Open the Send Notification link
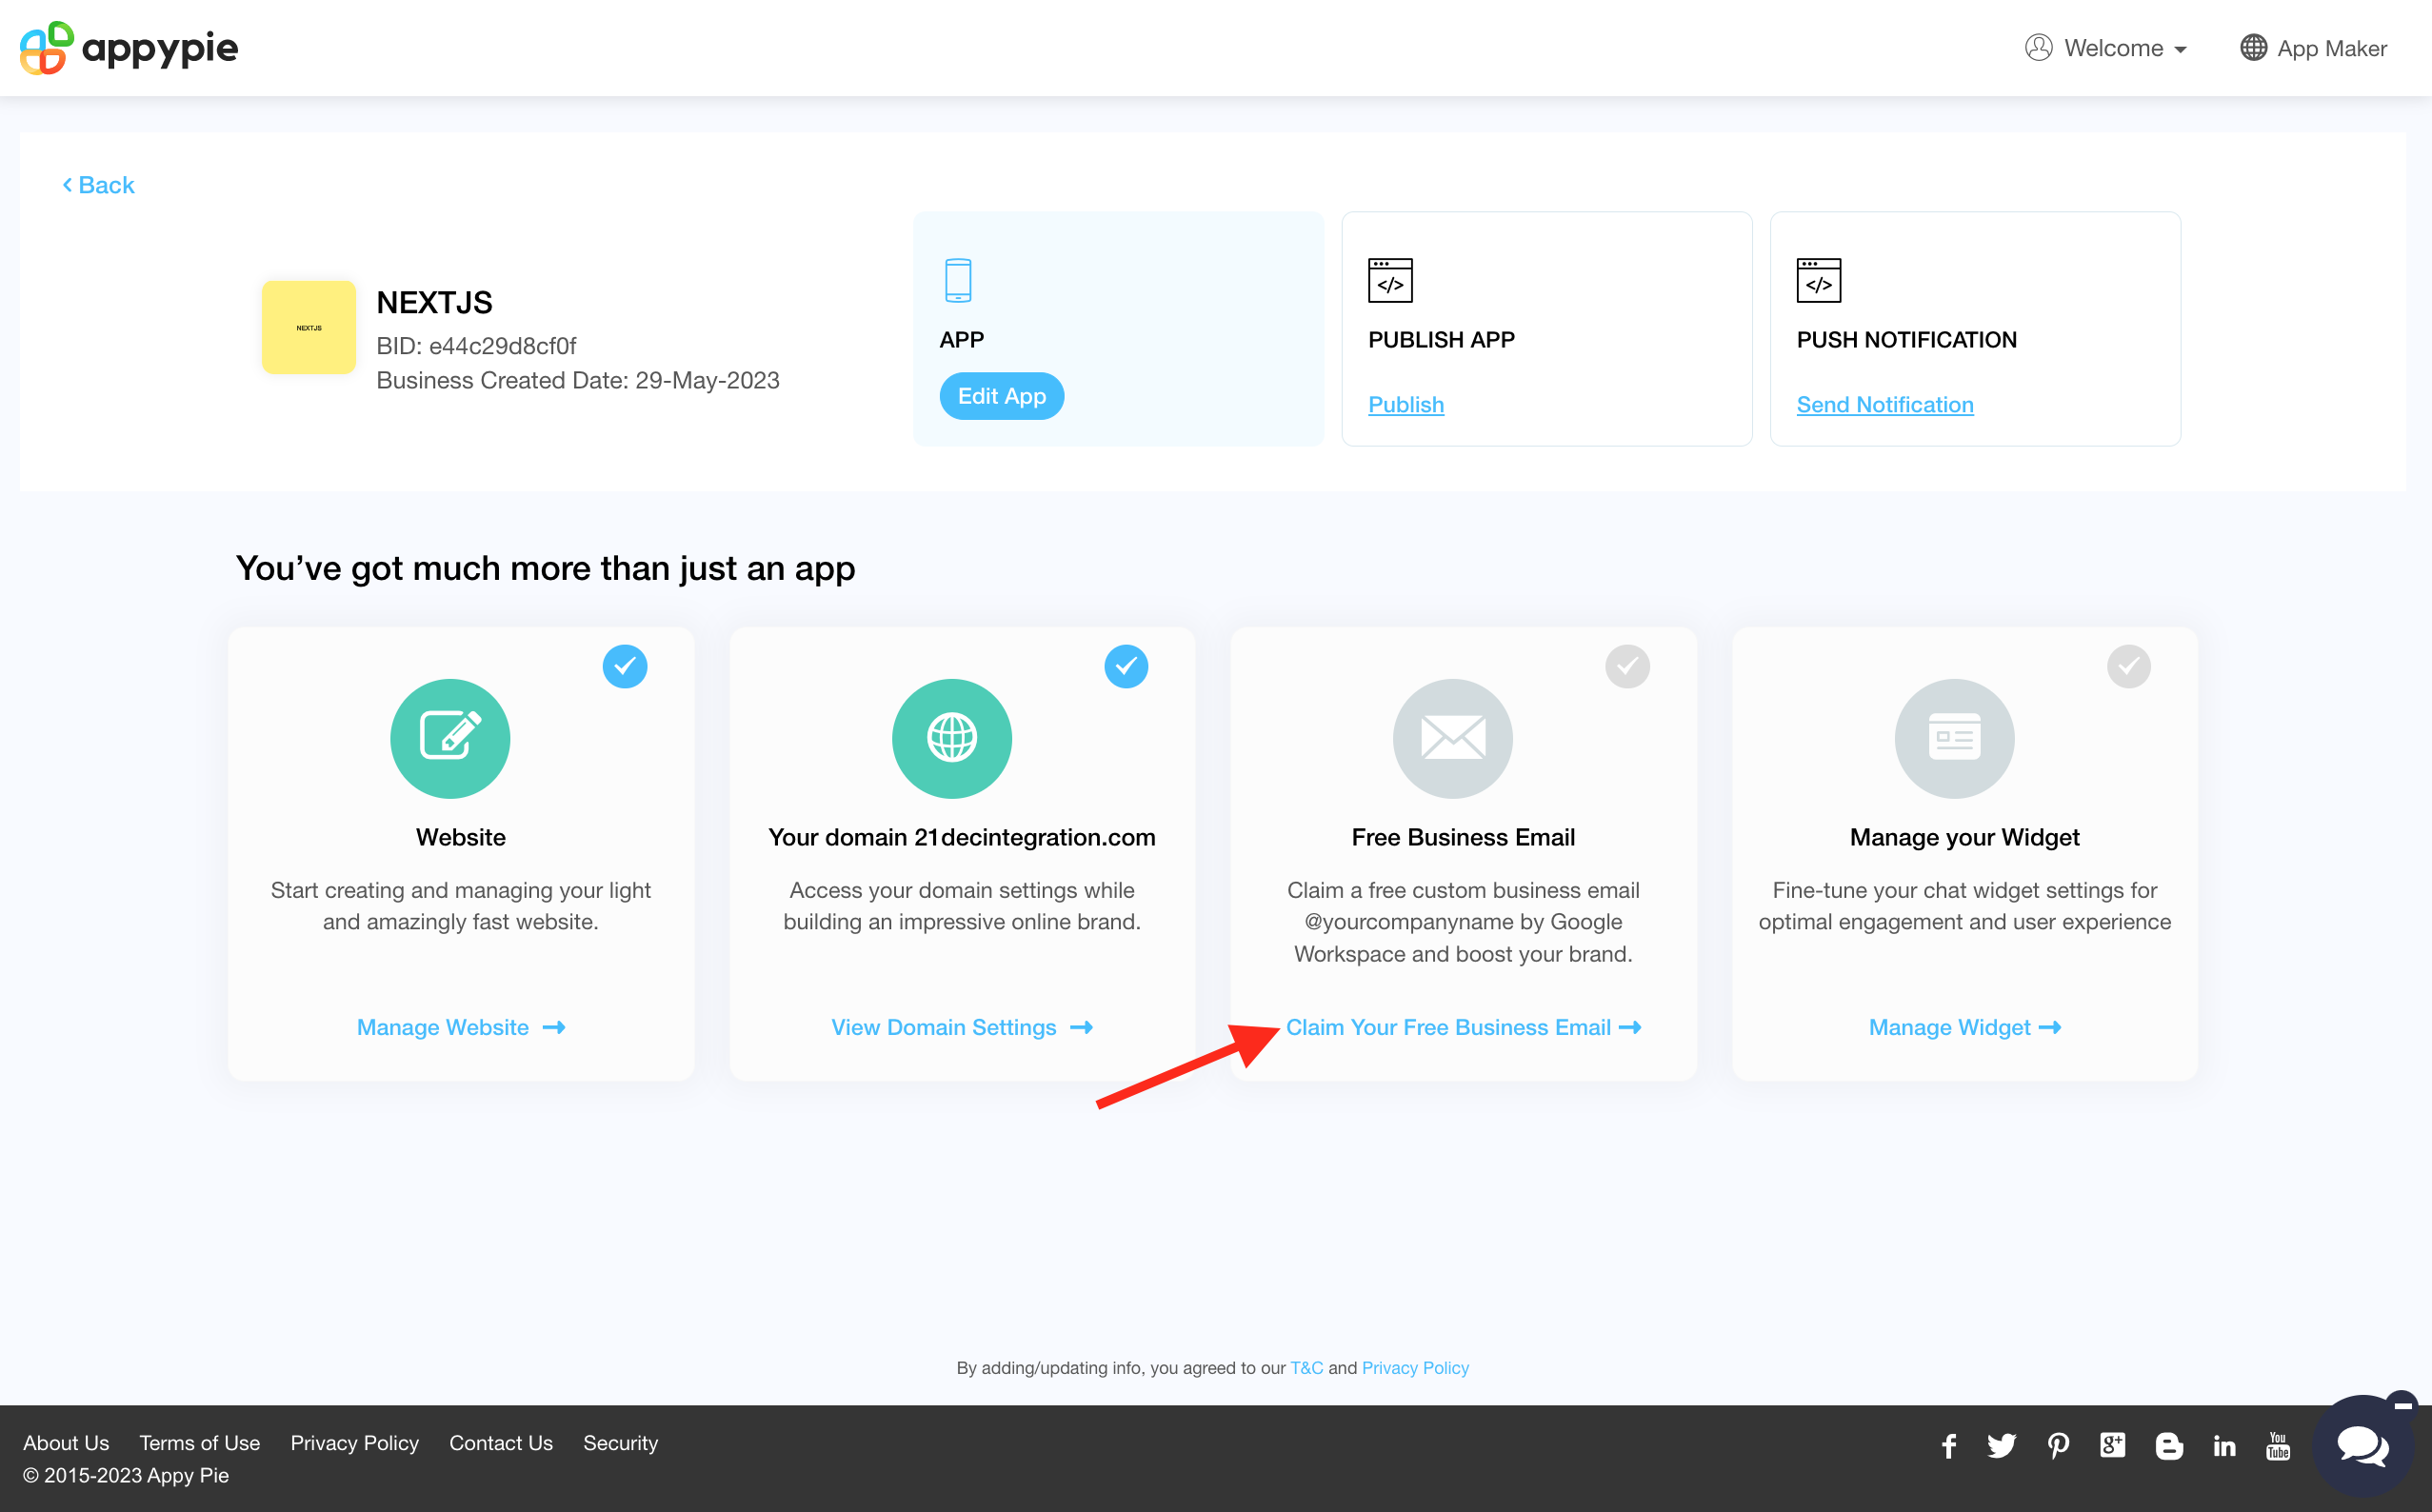The image size is (2432, 1512). click(1885, 405)
